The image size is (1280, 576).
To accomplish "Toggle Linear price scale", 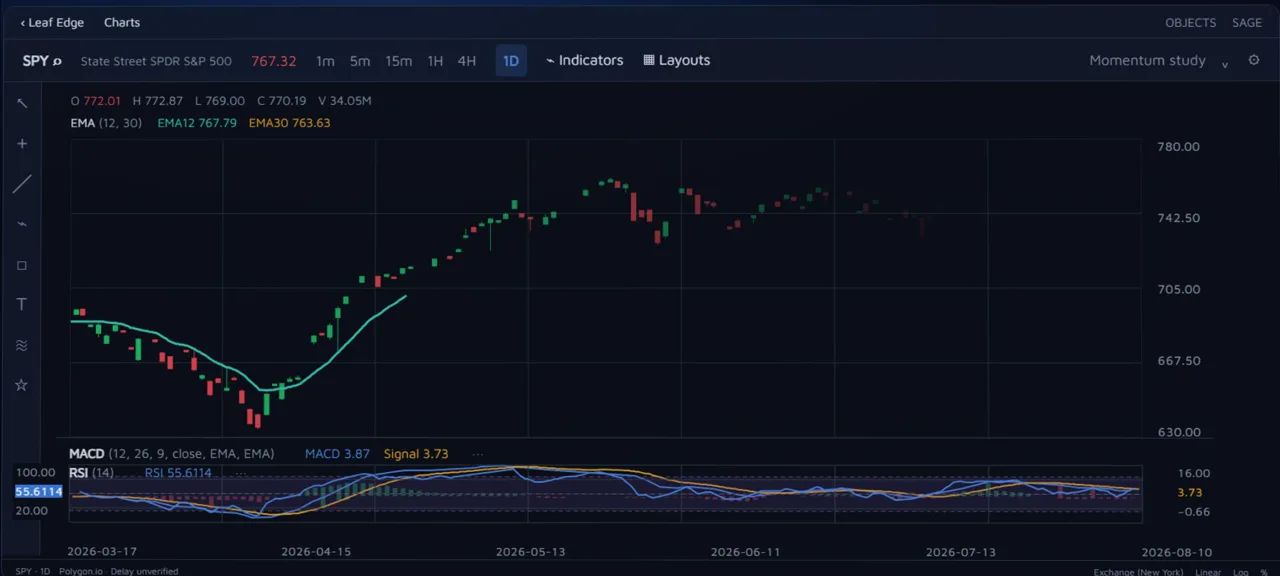I will click(1208, 572).
